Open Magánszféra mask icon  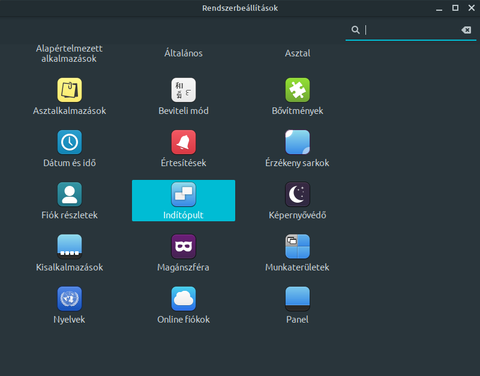click(183, 247)
